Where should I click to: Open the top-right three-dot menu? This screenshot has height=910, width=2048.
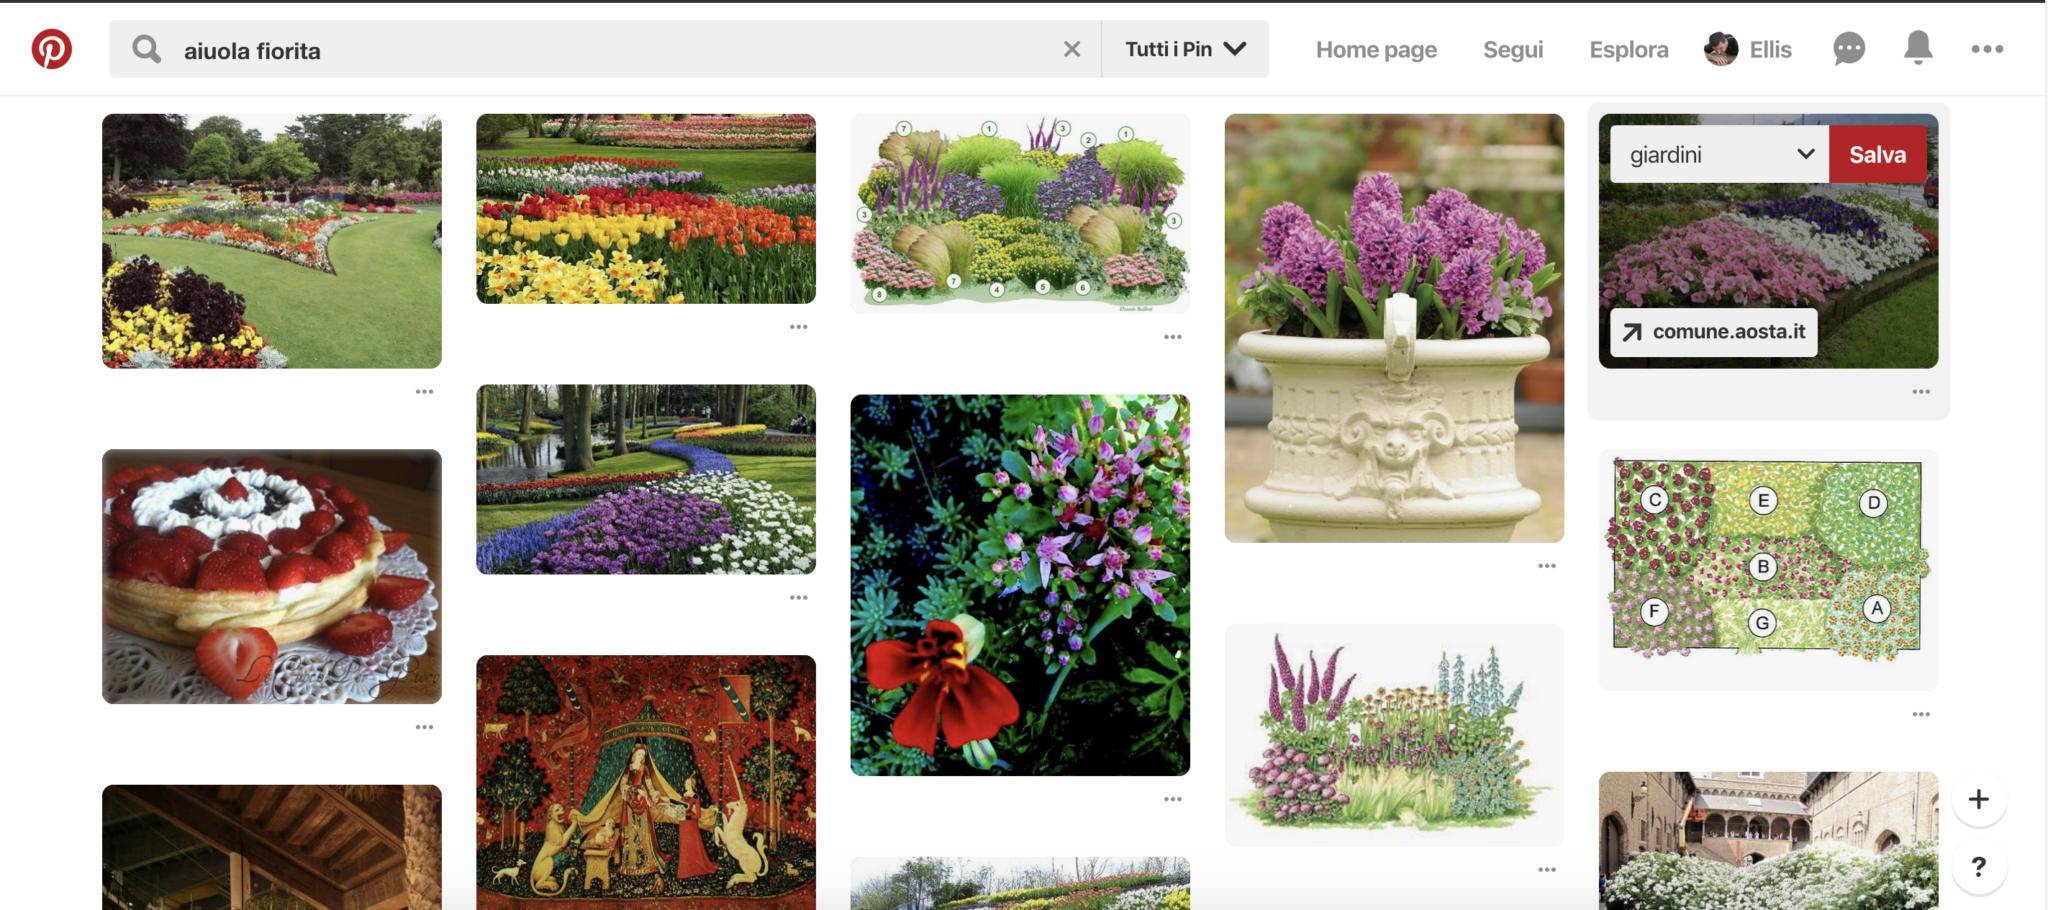1986,49
